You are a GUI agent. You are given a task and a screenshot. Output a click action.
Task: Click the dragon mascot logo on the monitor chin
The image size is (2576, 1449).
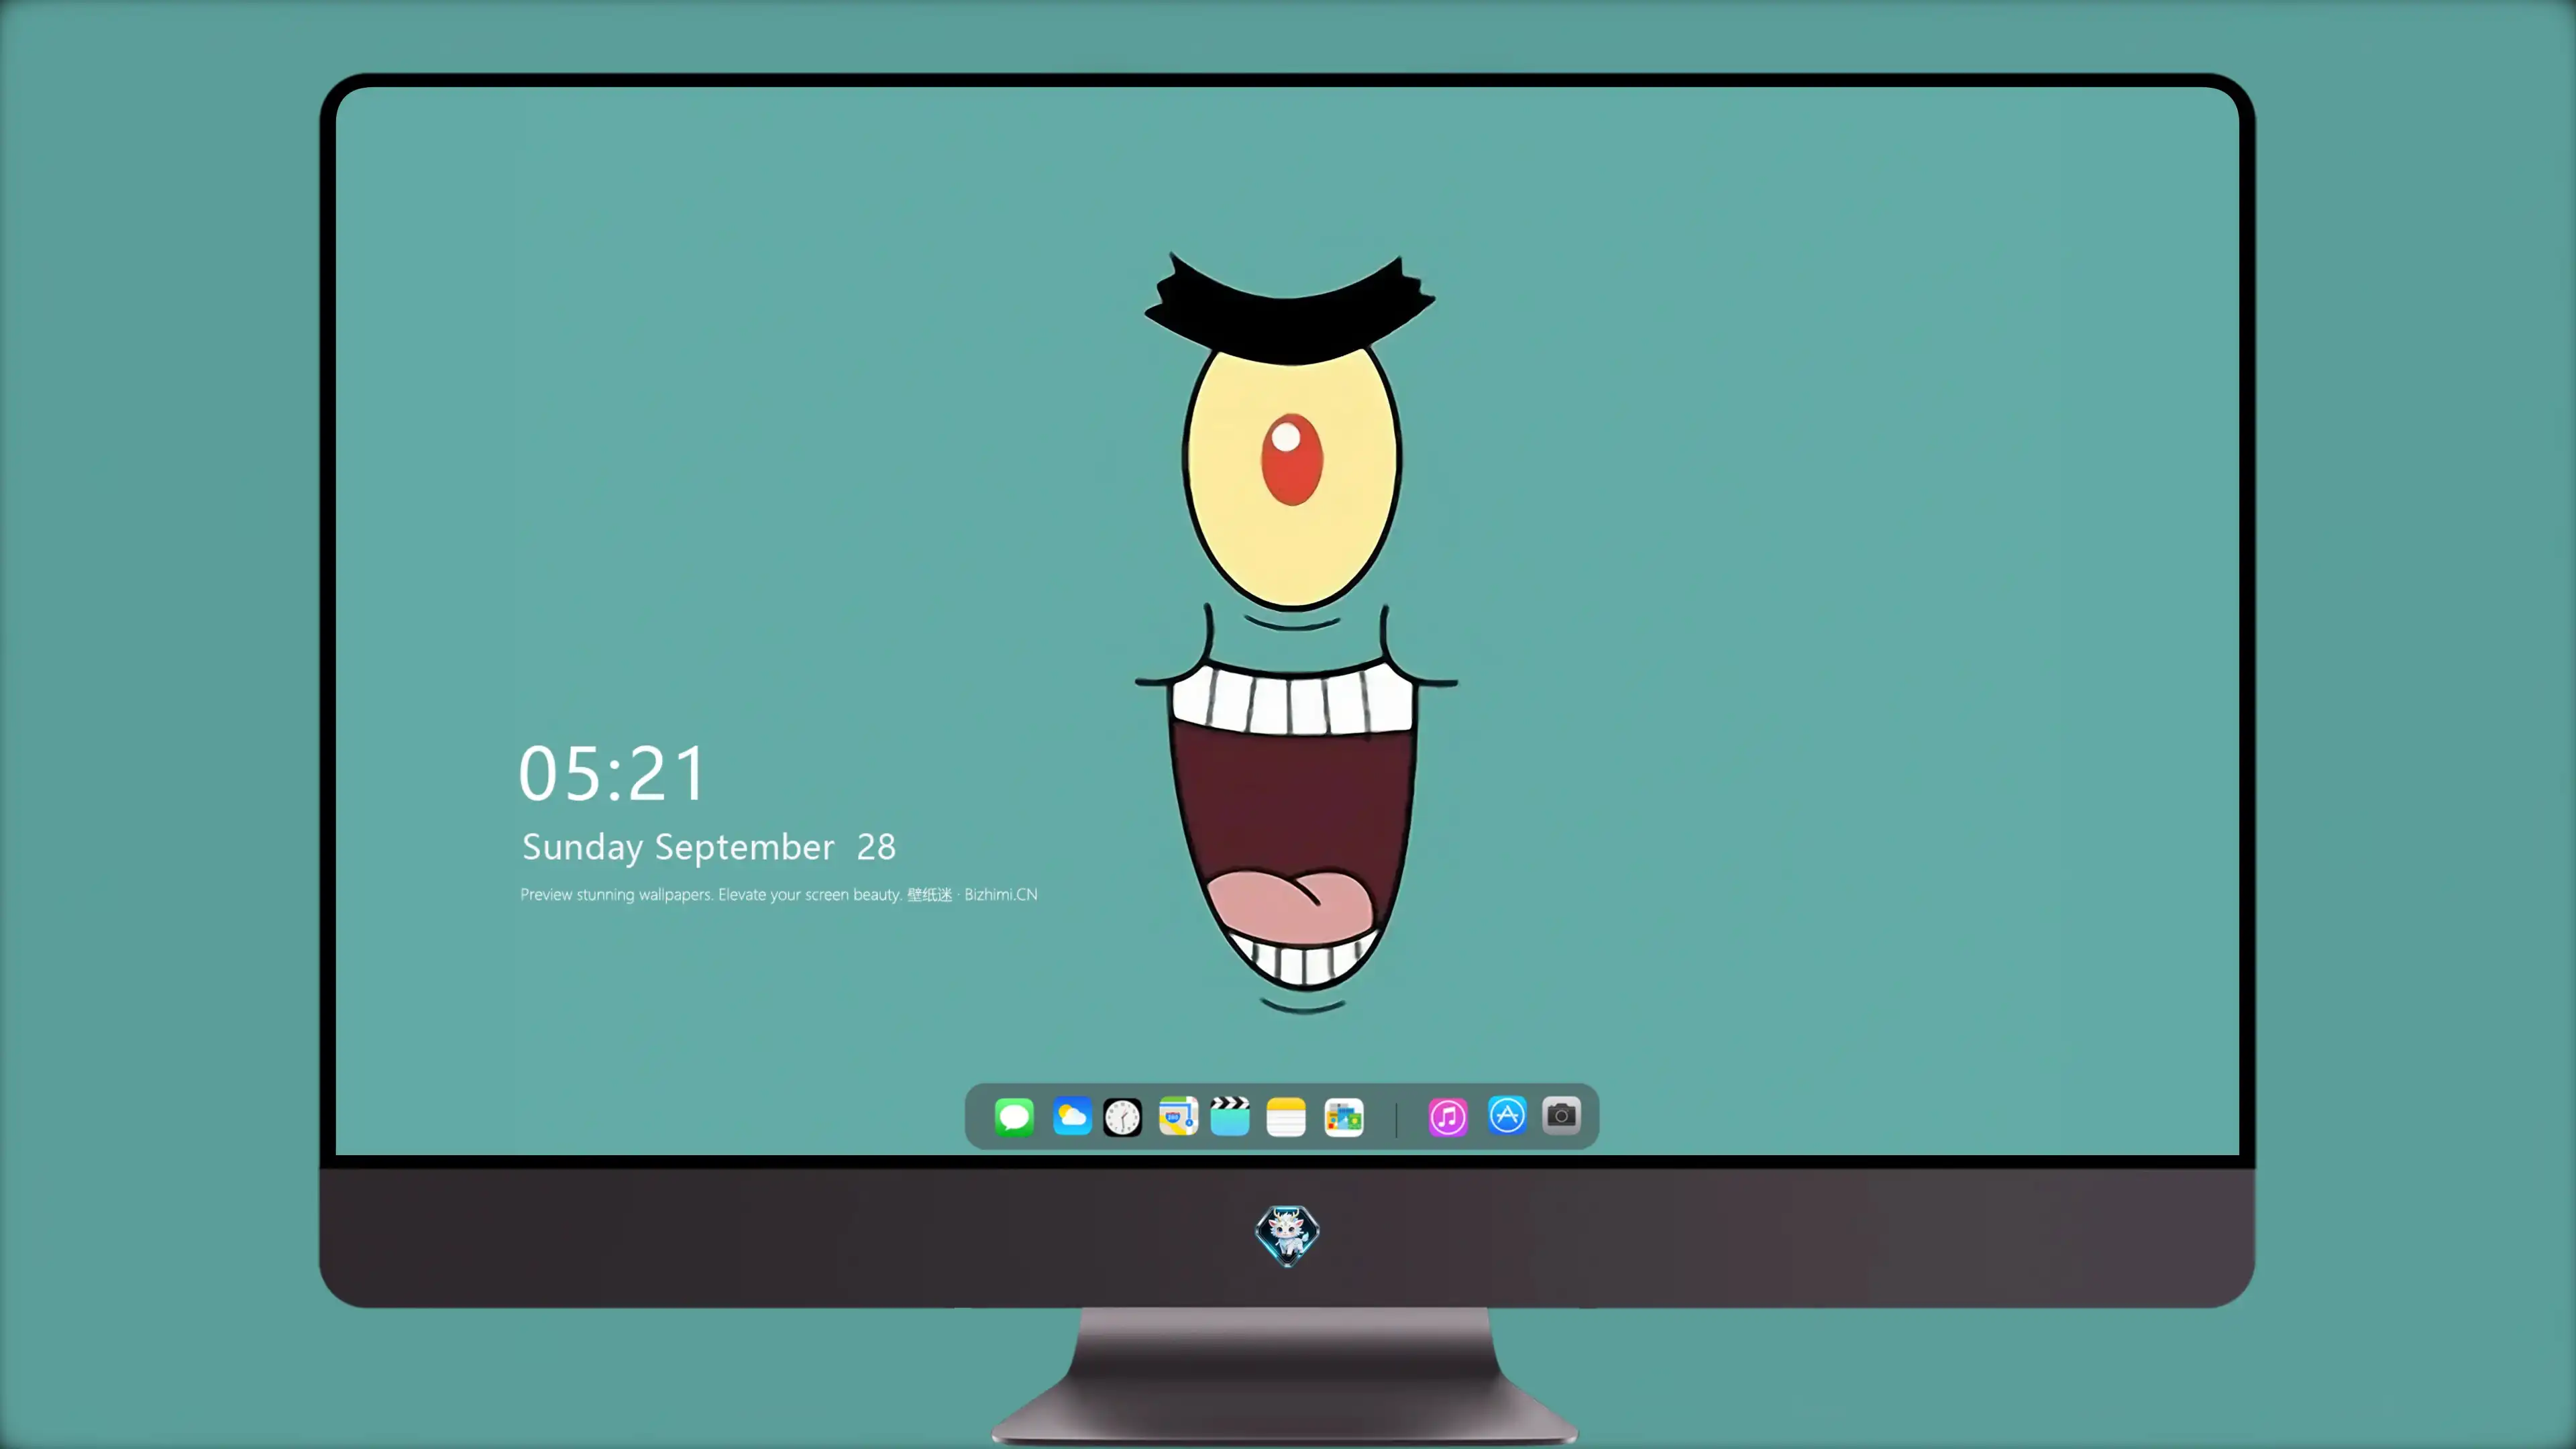click(x=1287, y=1236)
